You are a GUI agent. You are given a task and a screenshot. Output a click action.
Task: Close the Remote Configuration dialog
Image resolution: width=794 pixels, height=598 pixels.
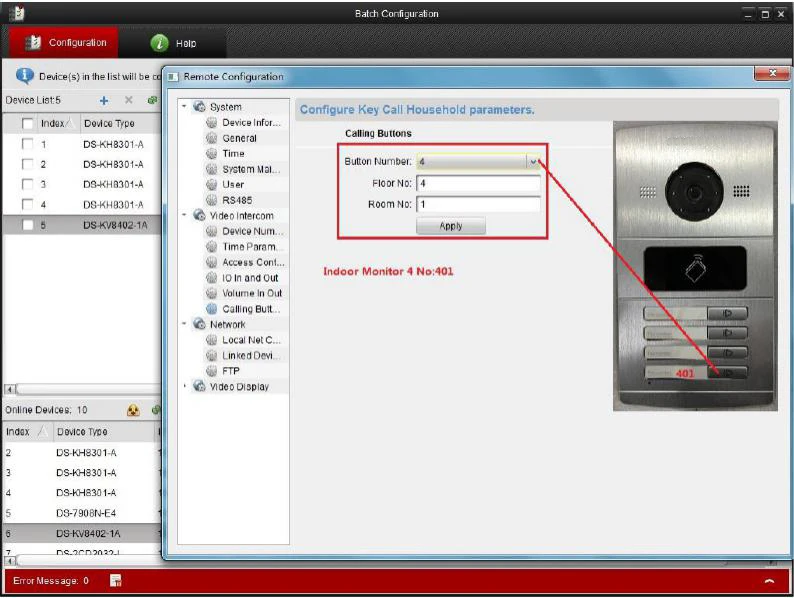(x=772, y=73)
